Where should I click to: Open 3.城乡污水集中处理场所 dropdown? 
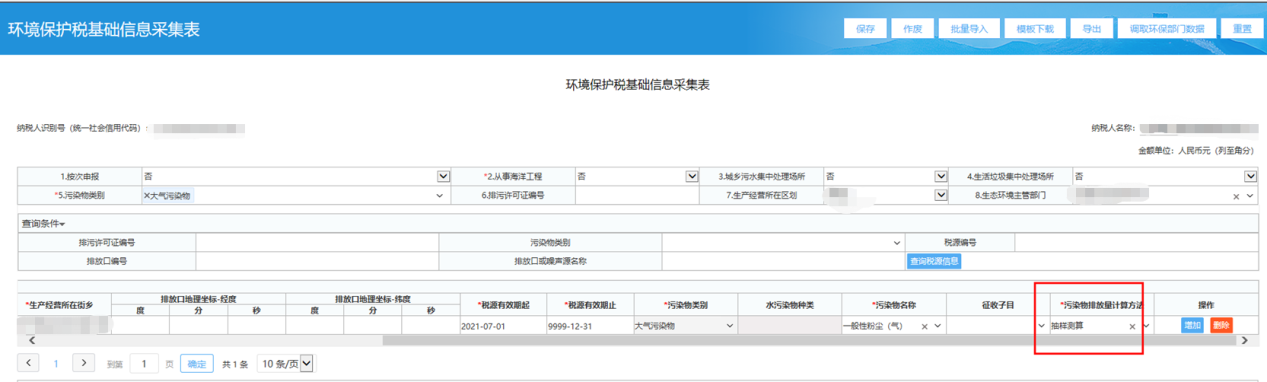pyautogui.click(x=940, y=176)
